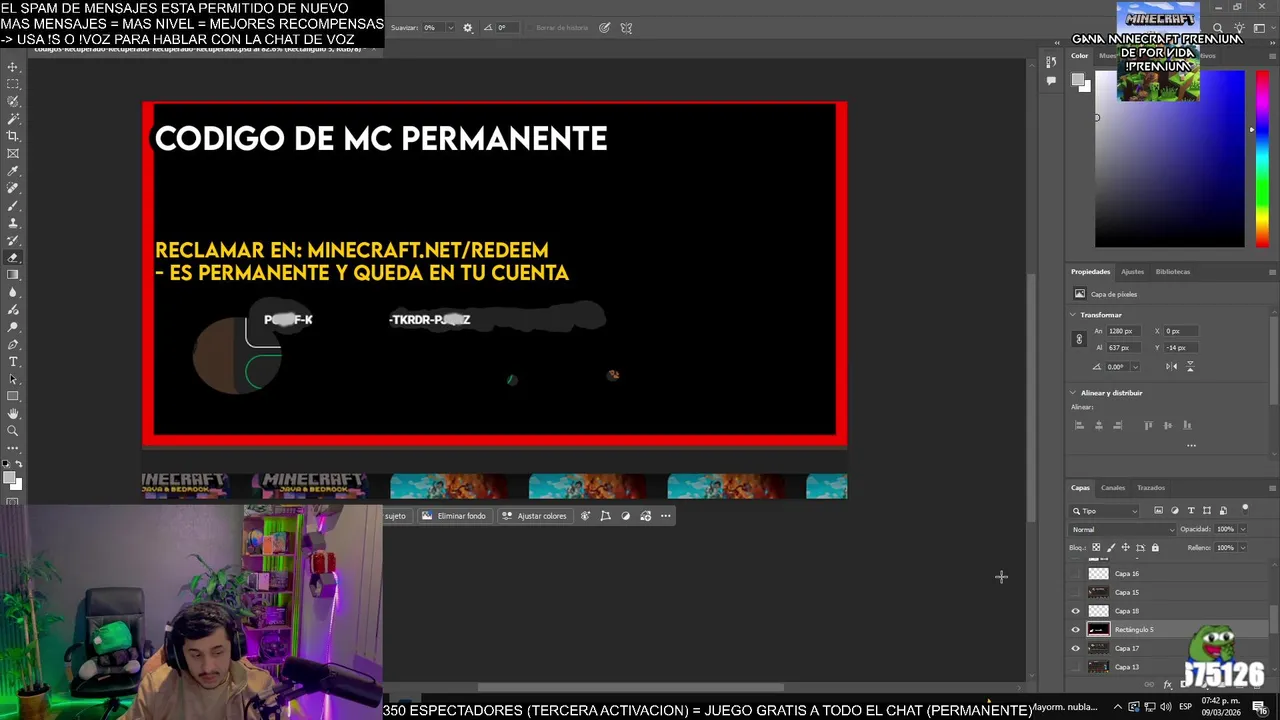Toggle the layer filter on/off switch

click(x=1245, y=509)
